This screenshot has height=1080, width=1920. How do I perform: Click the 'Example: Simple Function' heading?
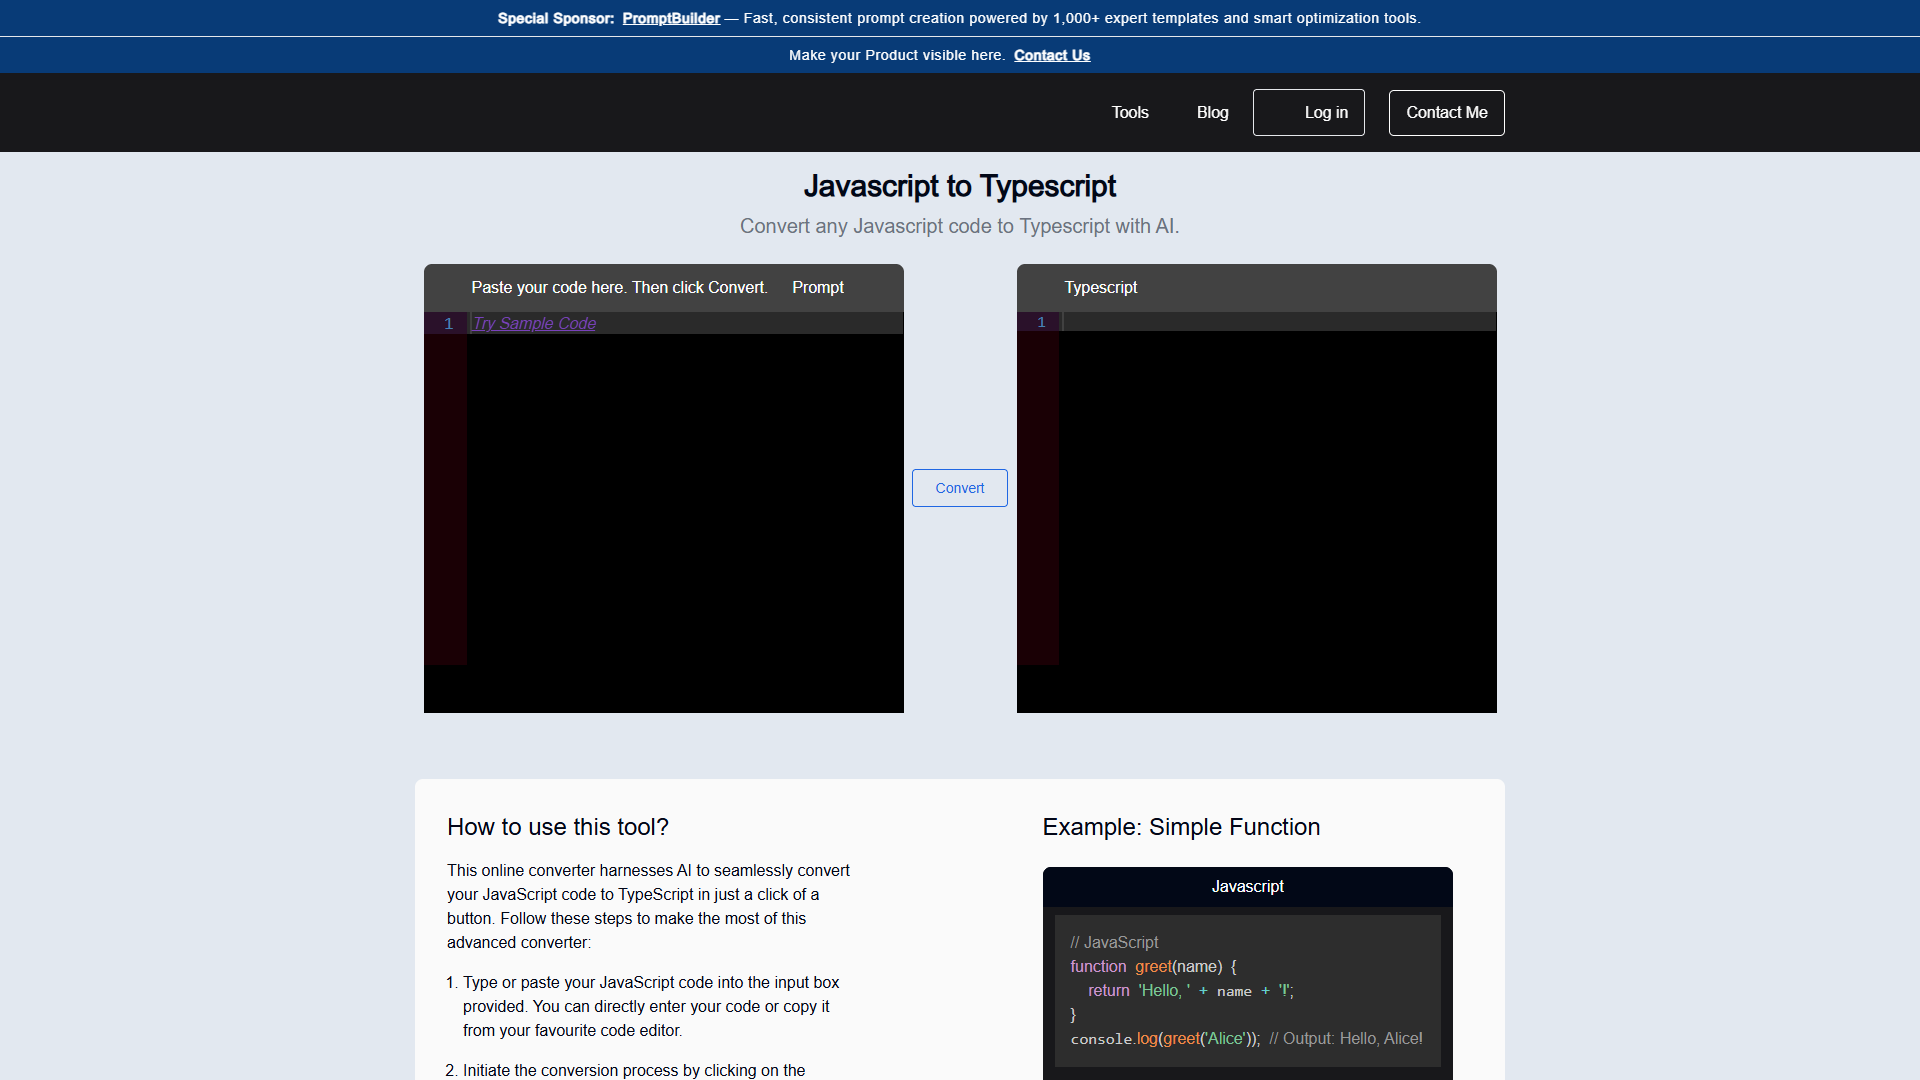click(1181, 827)
